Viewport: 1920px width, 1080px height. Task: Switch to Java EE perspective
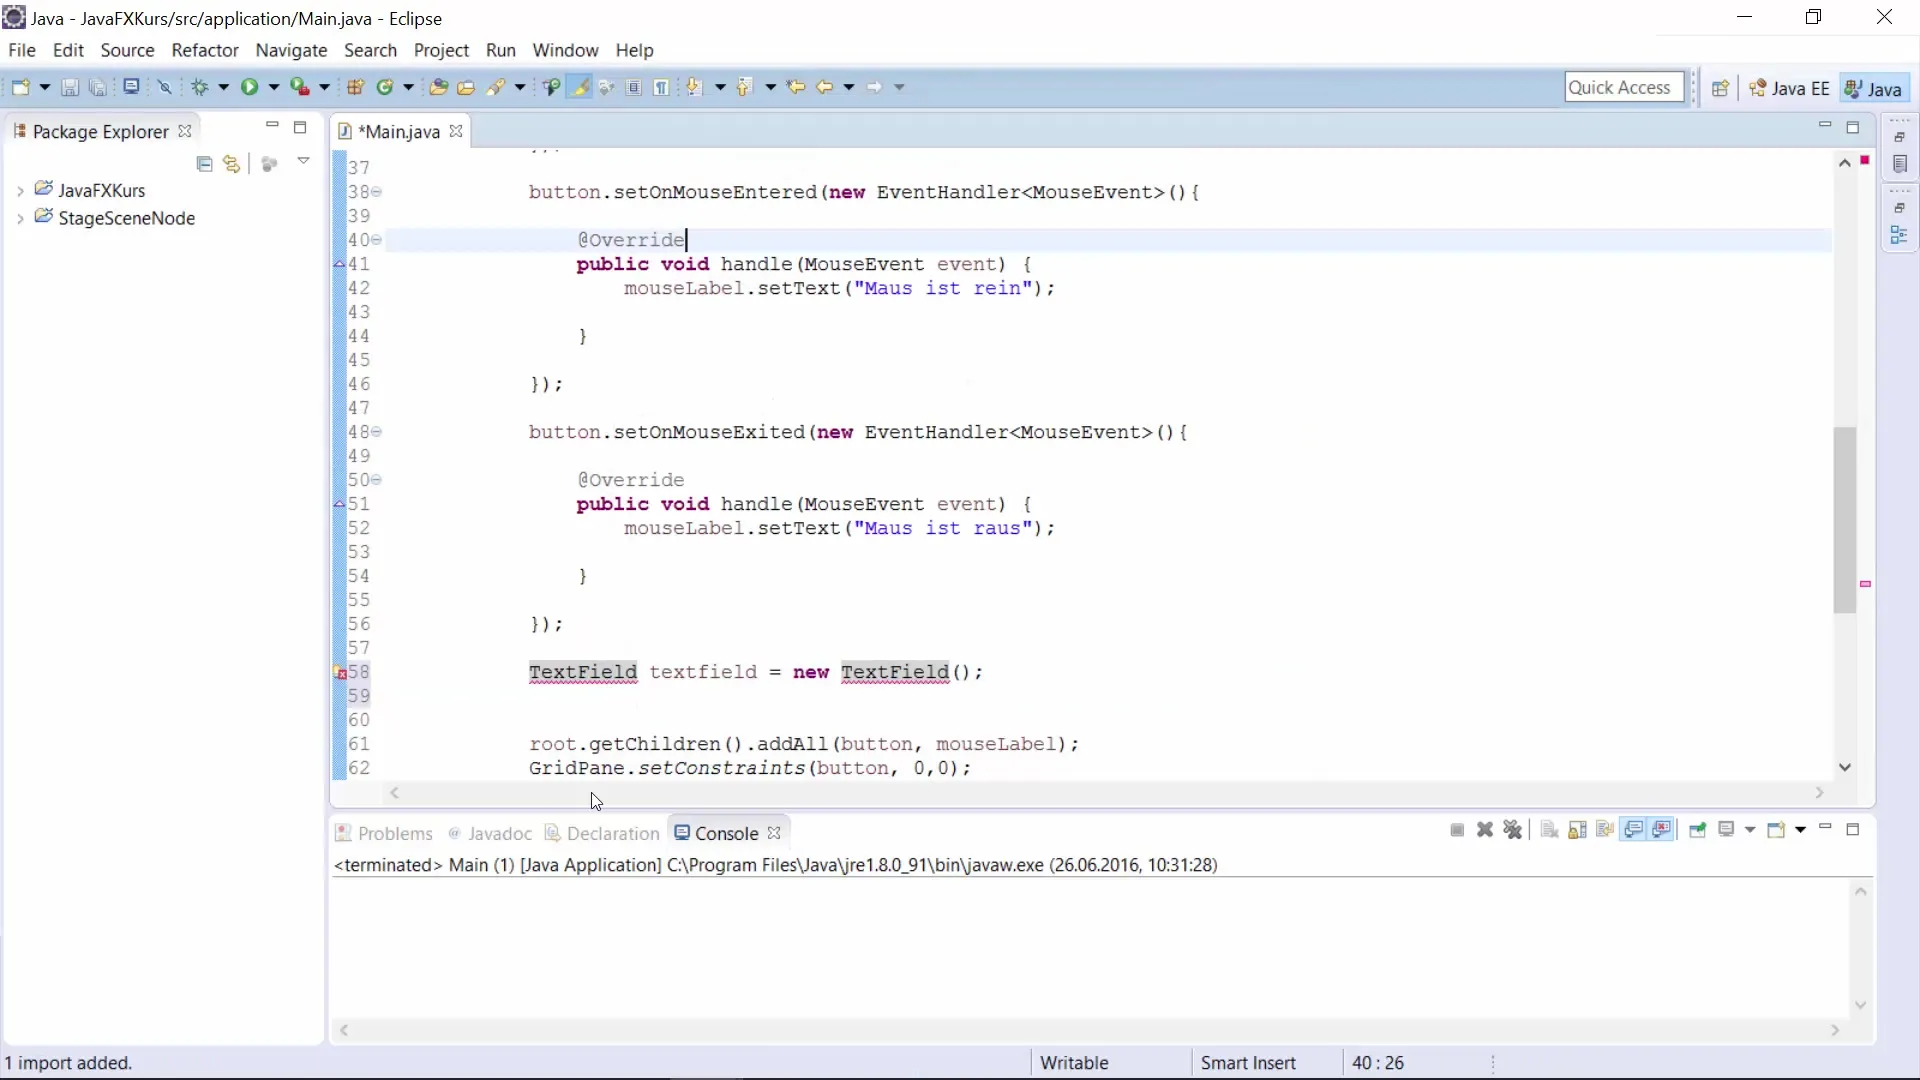(x=1789, y=88)
